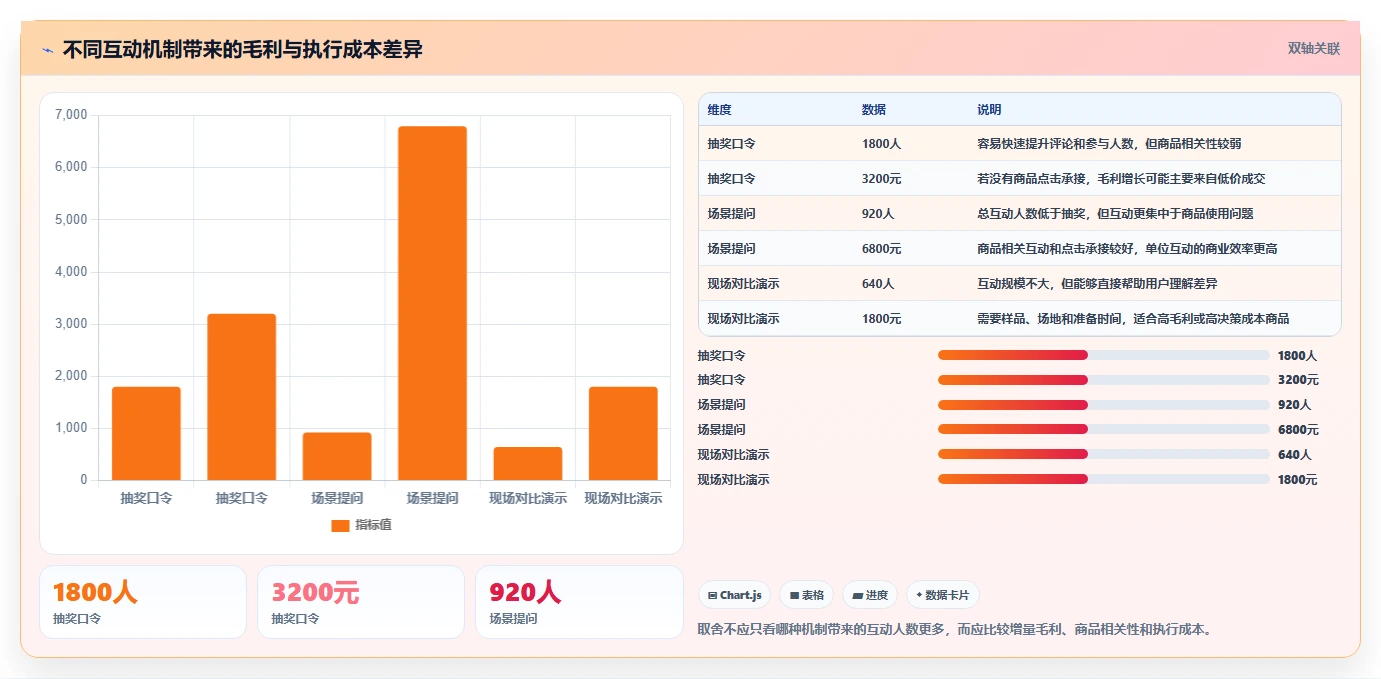Click the chart icon on Chart.js chip
Image resolution: width=1381 pixels, height=679 pixels.
click(712, 595)
